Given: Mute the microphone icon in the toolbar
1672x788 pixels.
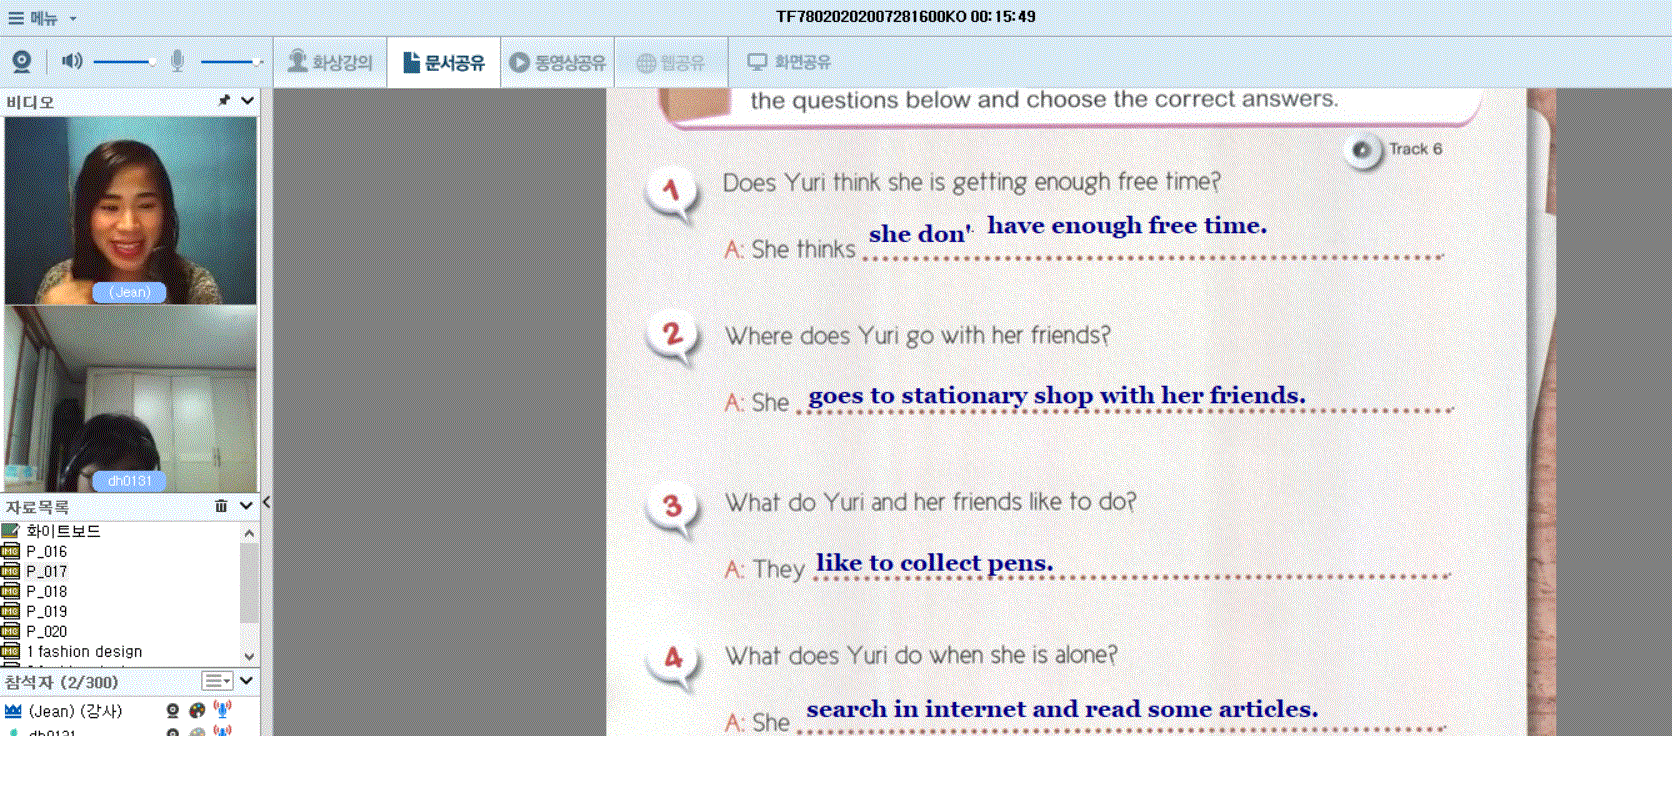Looking at the screenshot, I should 177,62.
